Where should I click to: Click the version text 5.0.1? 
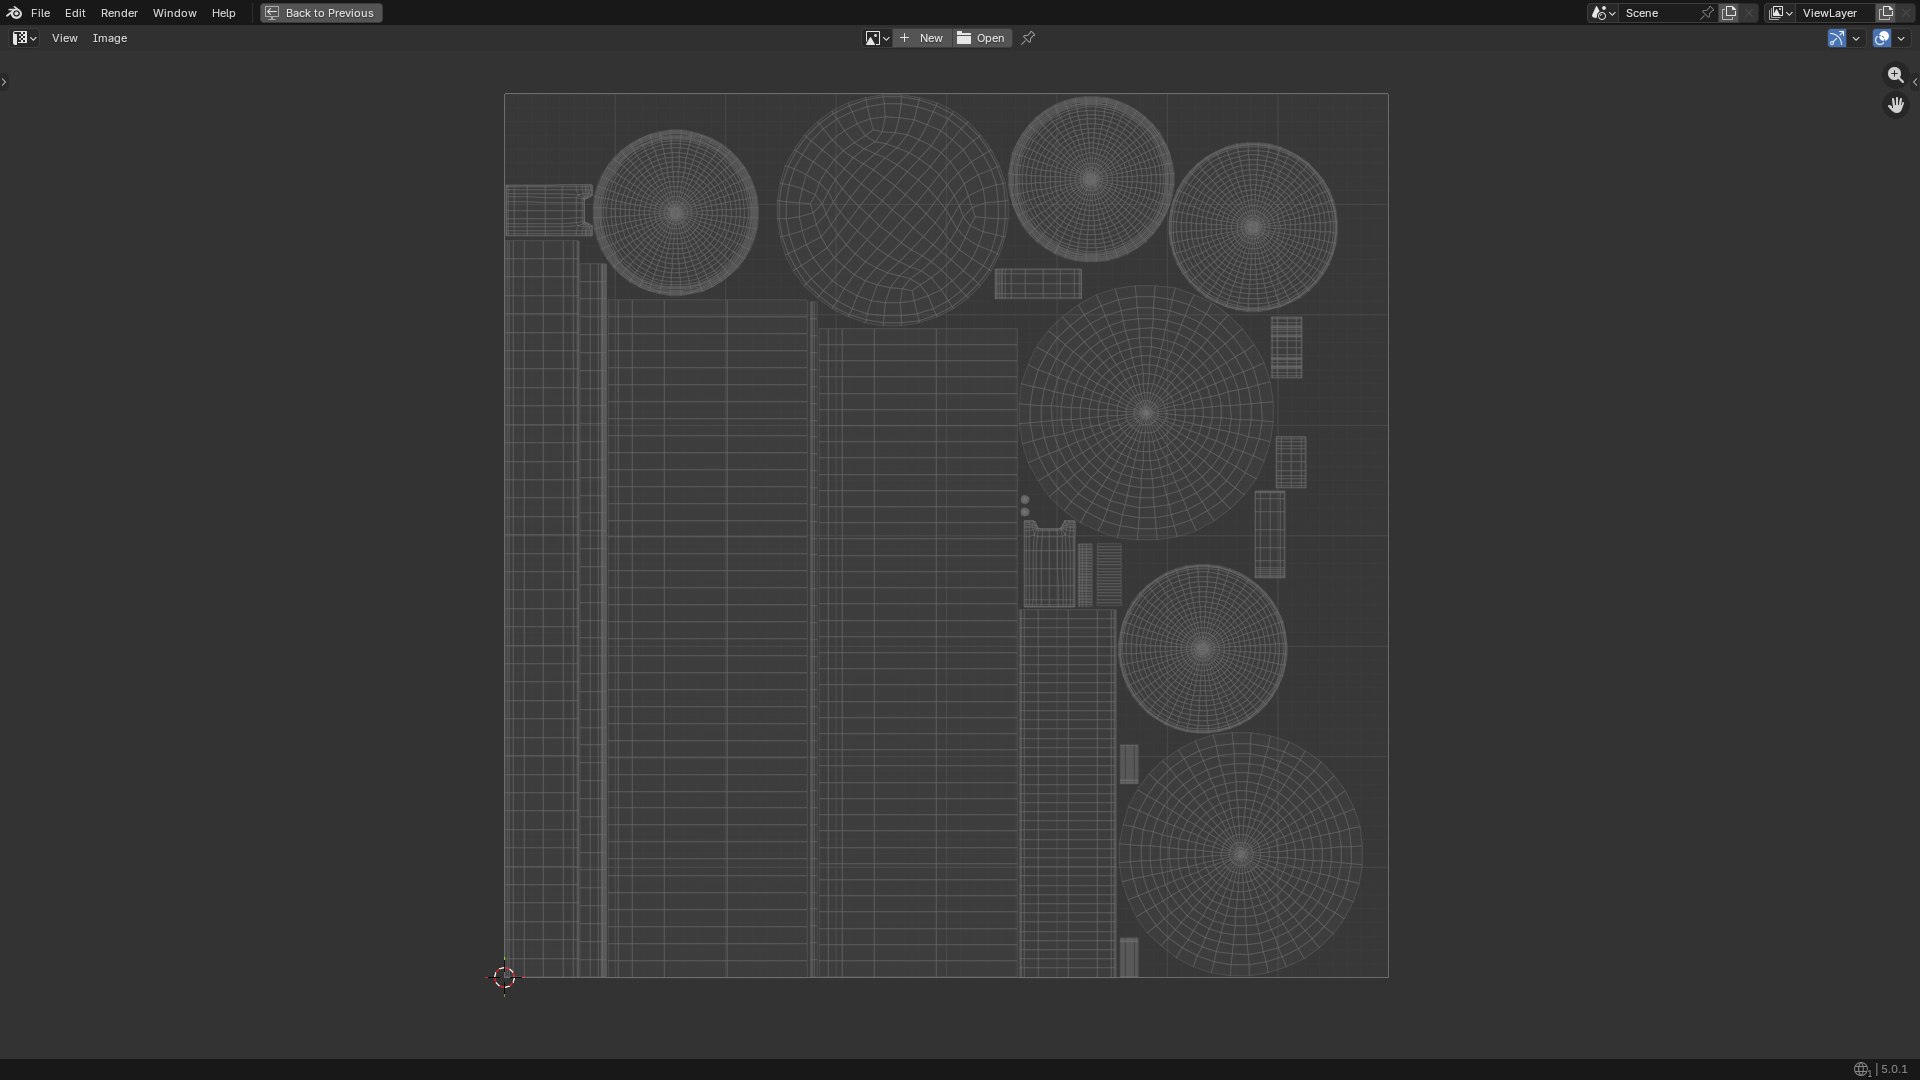(x=1894, y=1069)
